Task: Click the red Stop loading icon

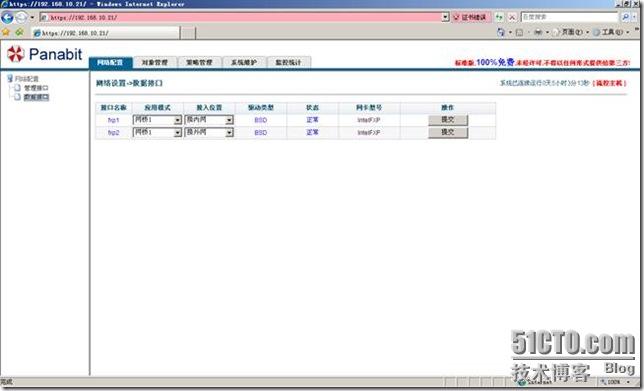Action: pyautogui.click(x=512, y=17)
